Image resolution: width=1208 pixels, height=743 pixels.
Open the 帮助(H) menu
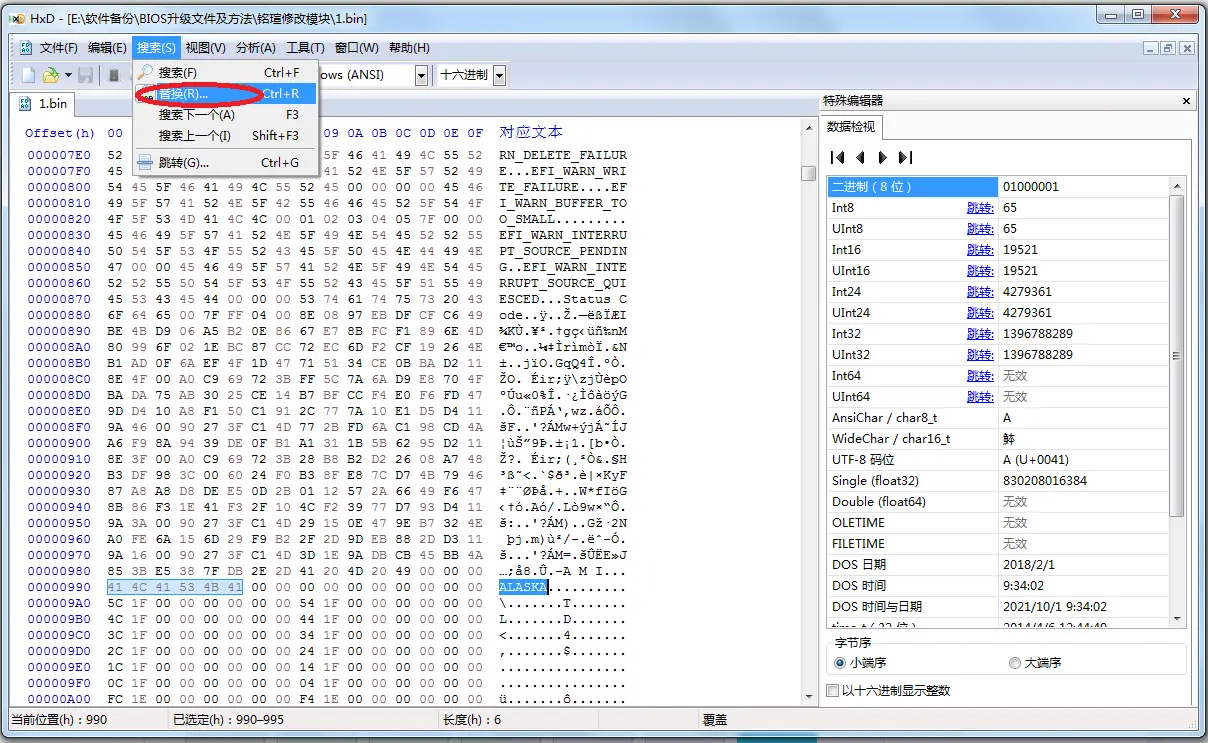[x=408, y=48]
